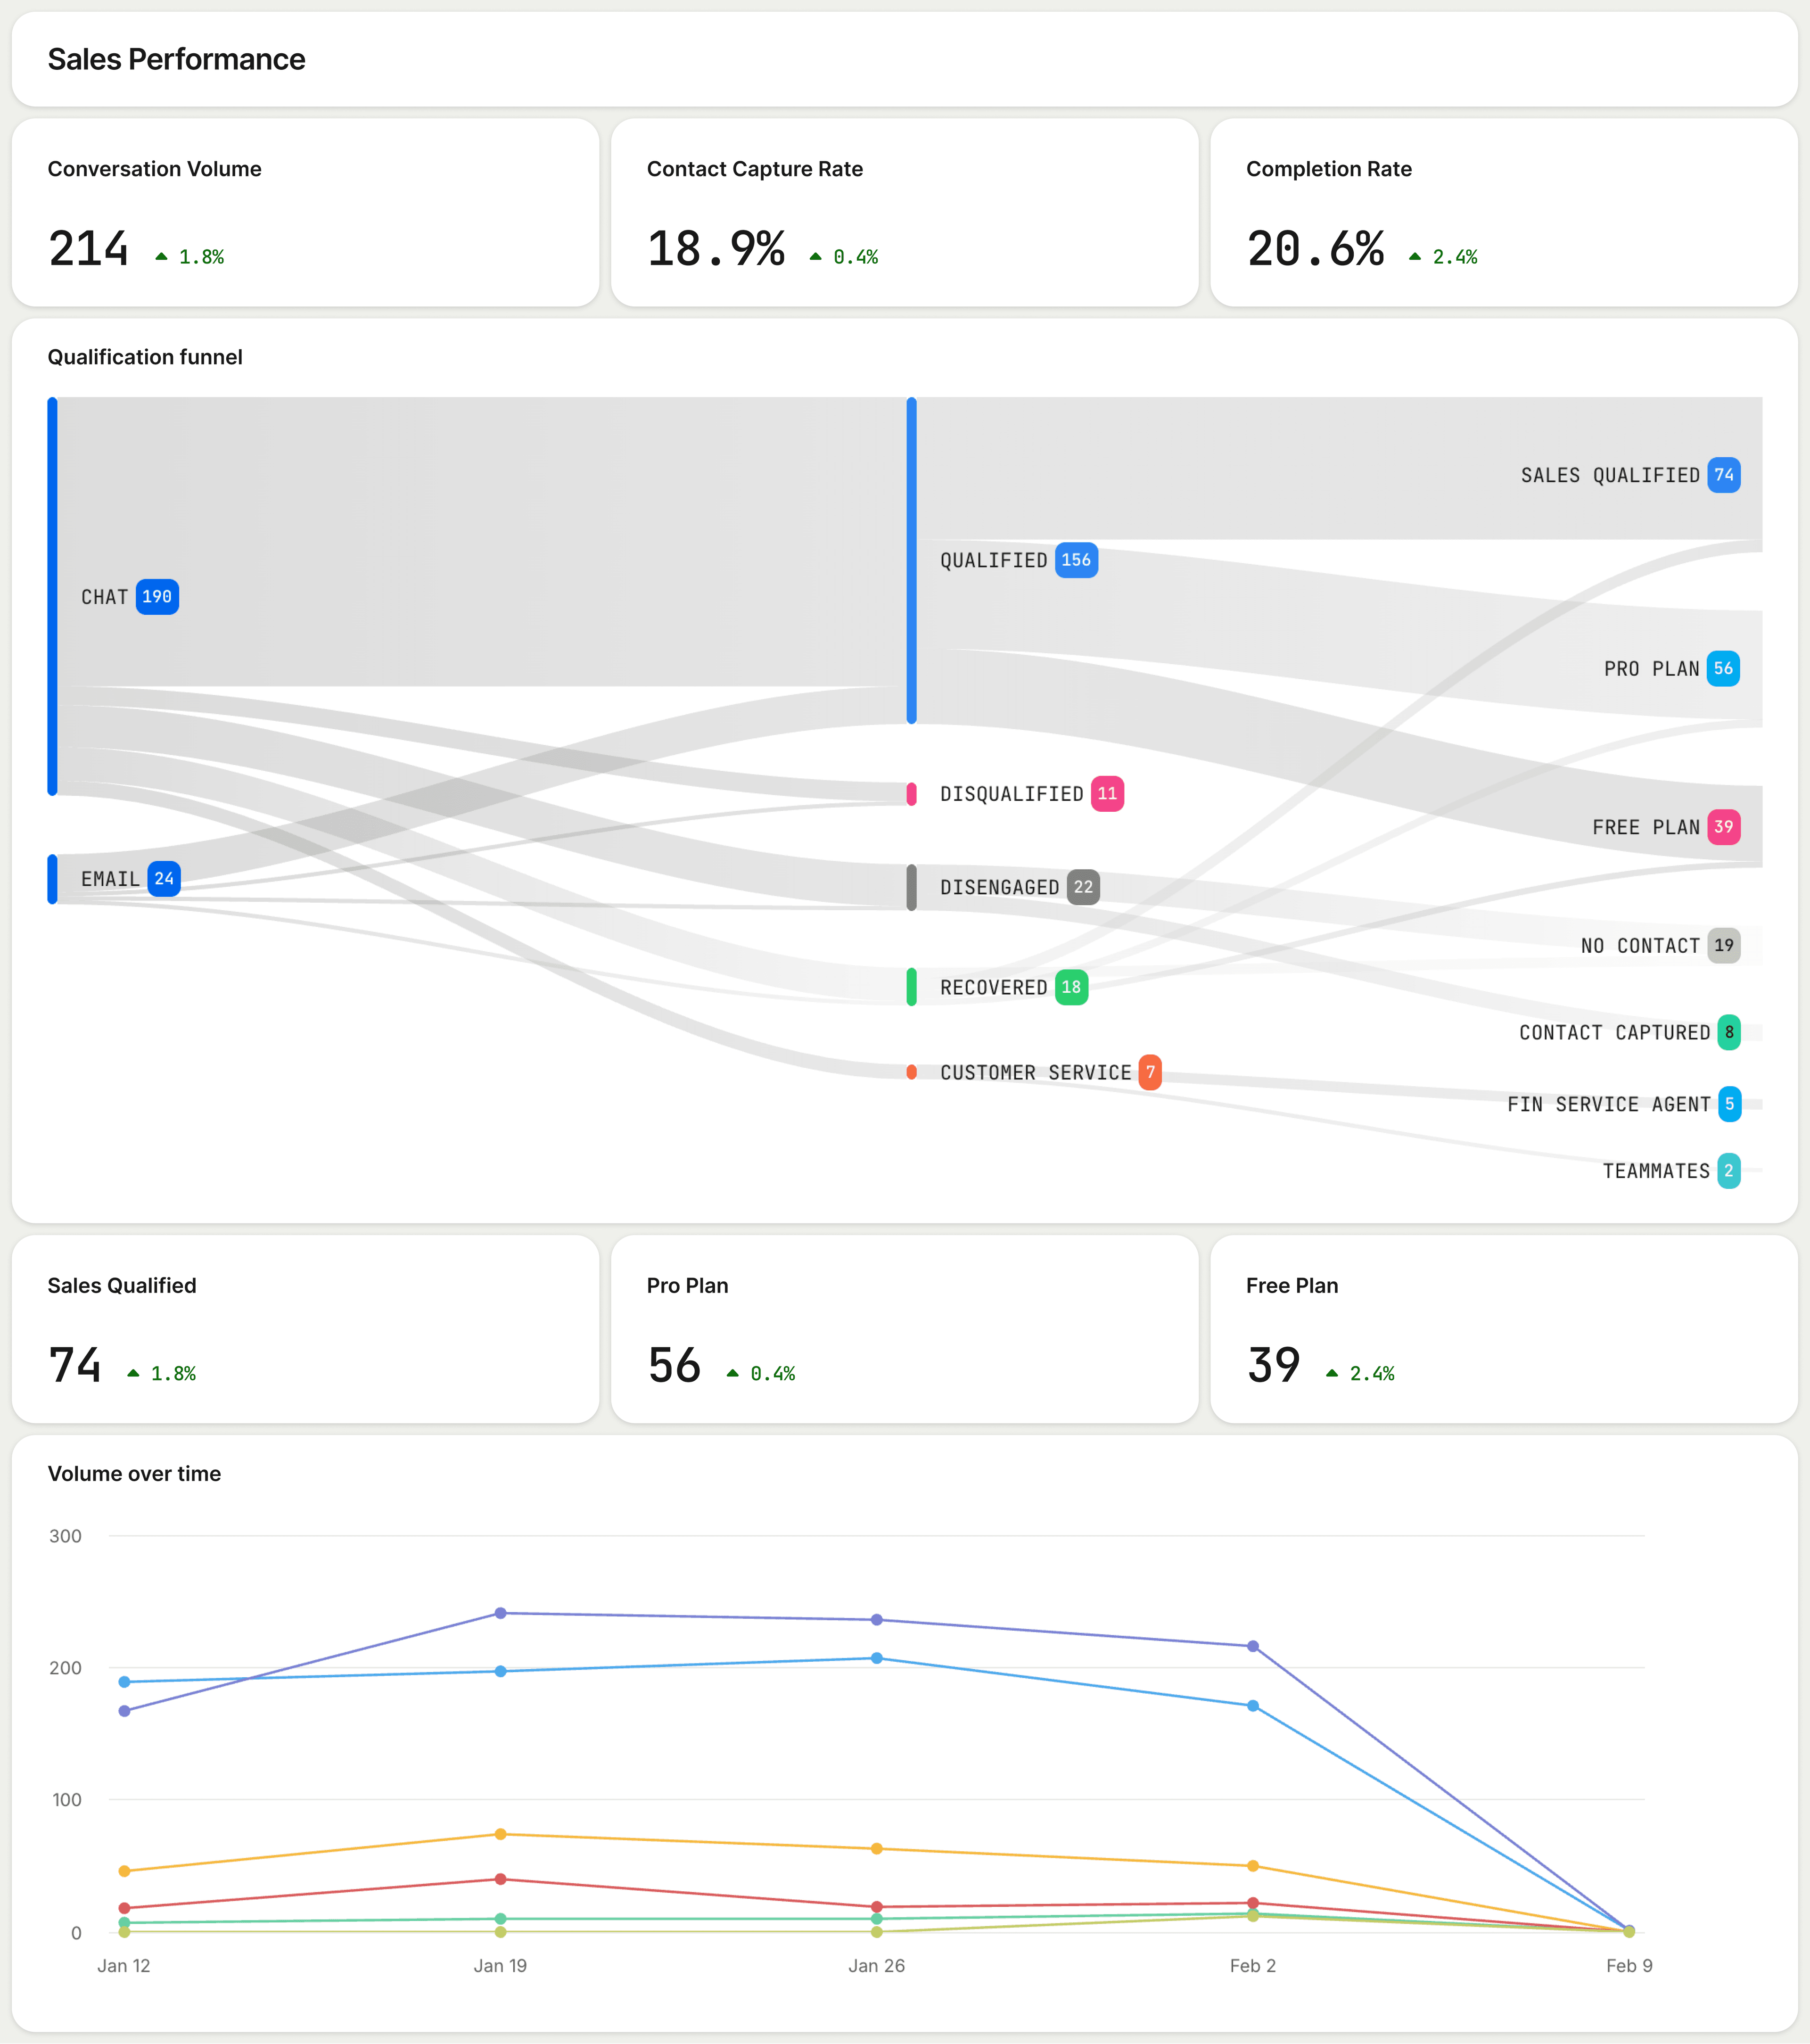This screenshot has width=1810, height=2044.
Task: Click the Qualification funnel heading
Action: click(x=145, y=357)
